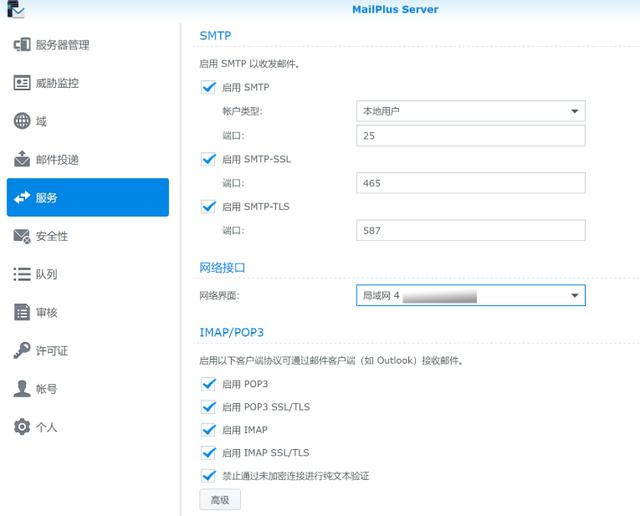640x516 pixels.
Task: Click the MailPlus Server window title
Action: [395, 9]
